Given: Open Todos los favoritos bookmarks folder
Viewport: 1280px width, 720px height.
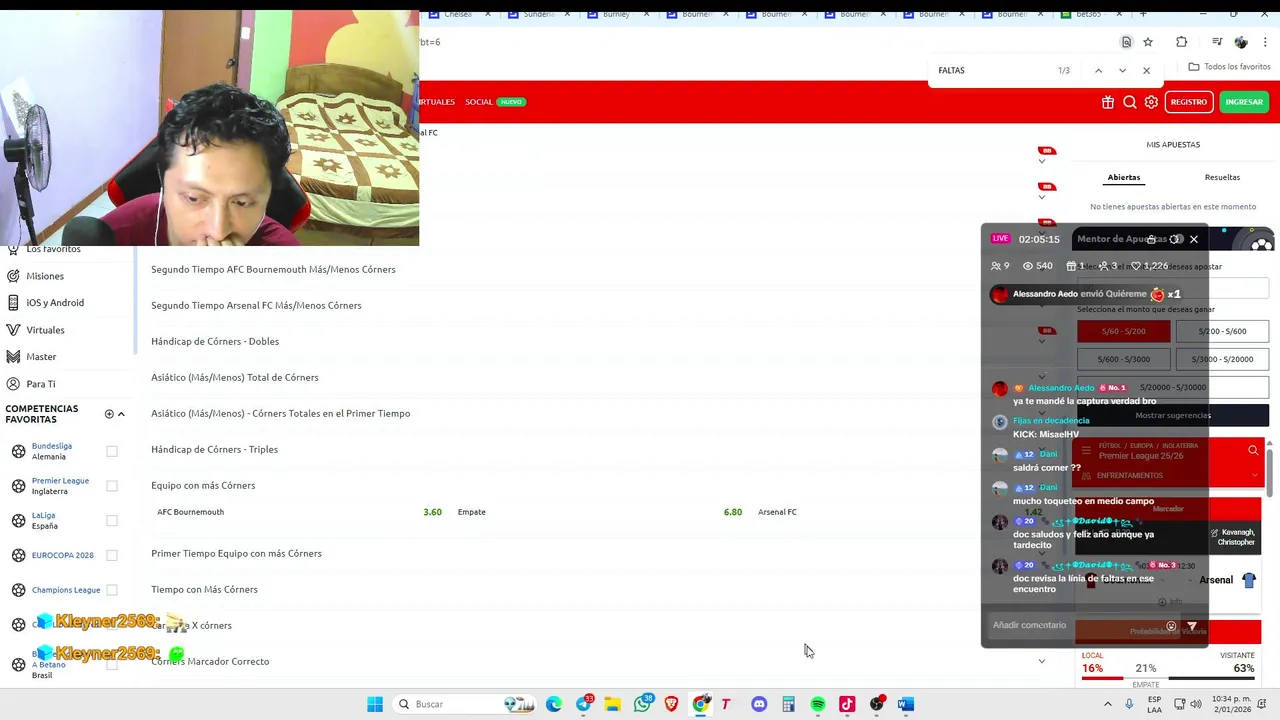Looking at the screenshot, I should 1229,67.
